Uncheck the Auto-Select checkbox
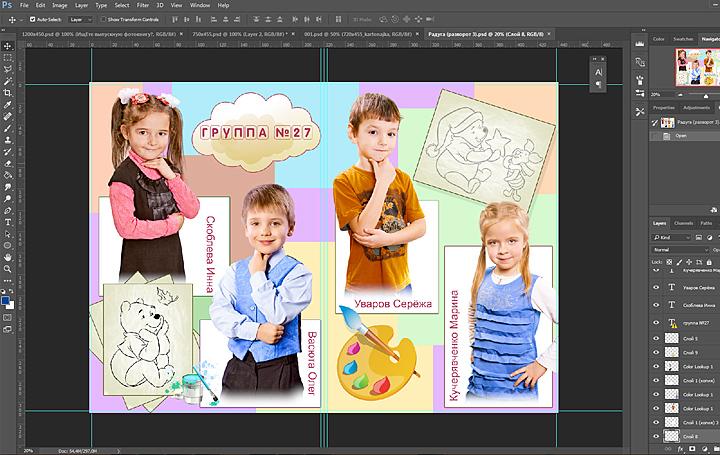 (33, 19)
